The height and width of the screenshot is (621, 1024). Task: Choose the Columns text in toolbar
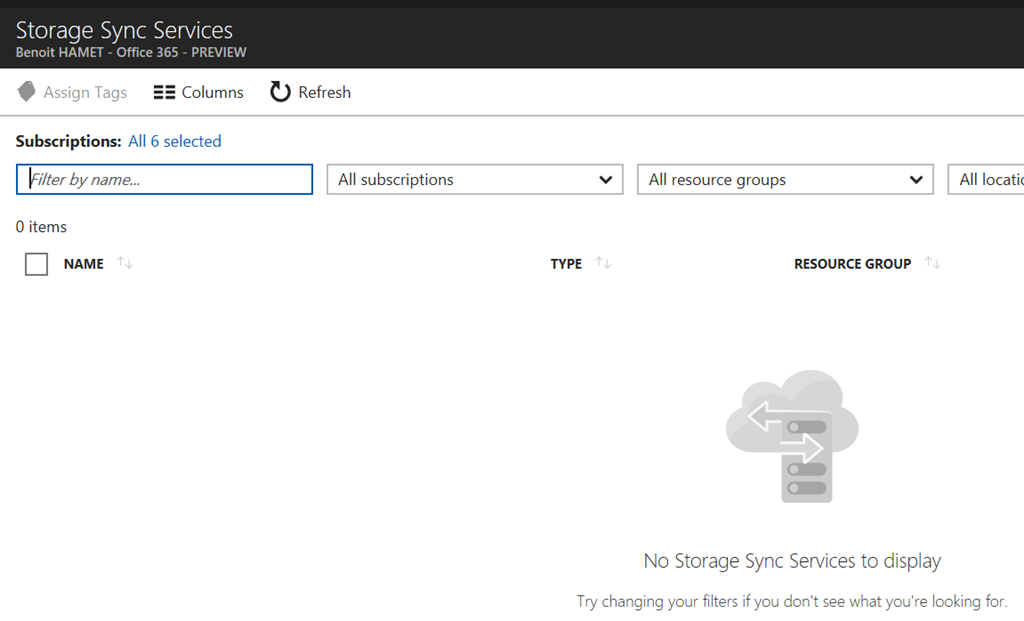click(x=212, y=92)
